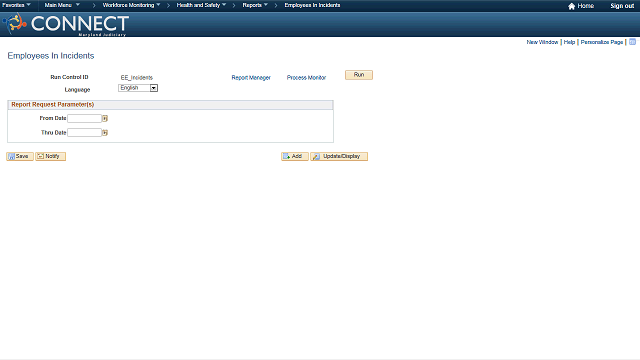This screenshot has width=640, height=360.
Task: Click the Update/Display button
Action: point(339,156)
